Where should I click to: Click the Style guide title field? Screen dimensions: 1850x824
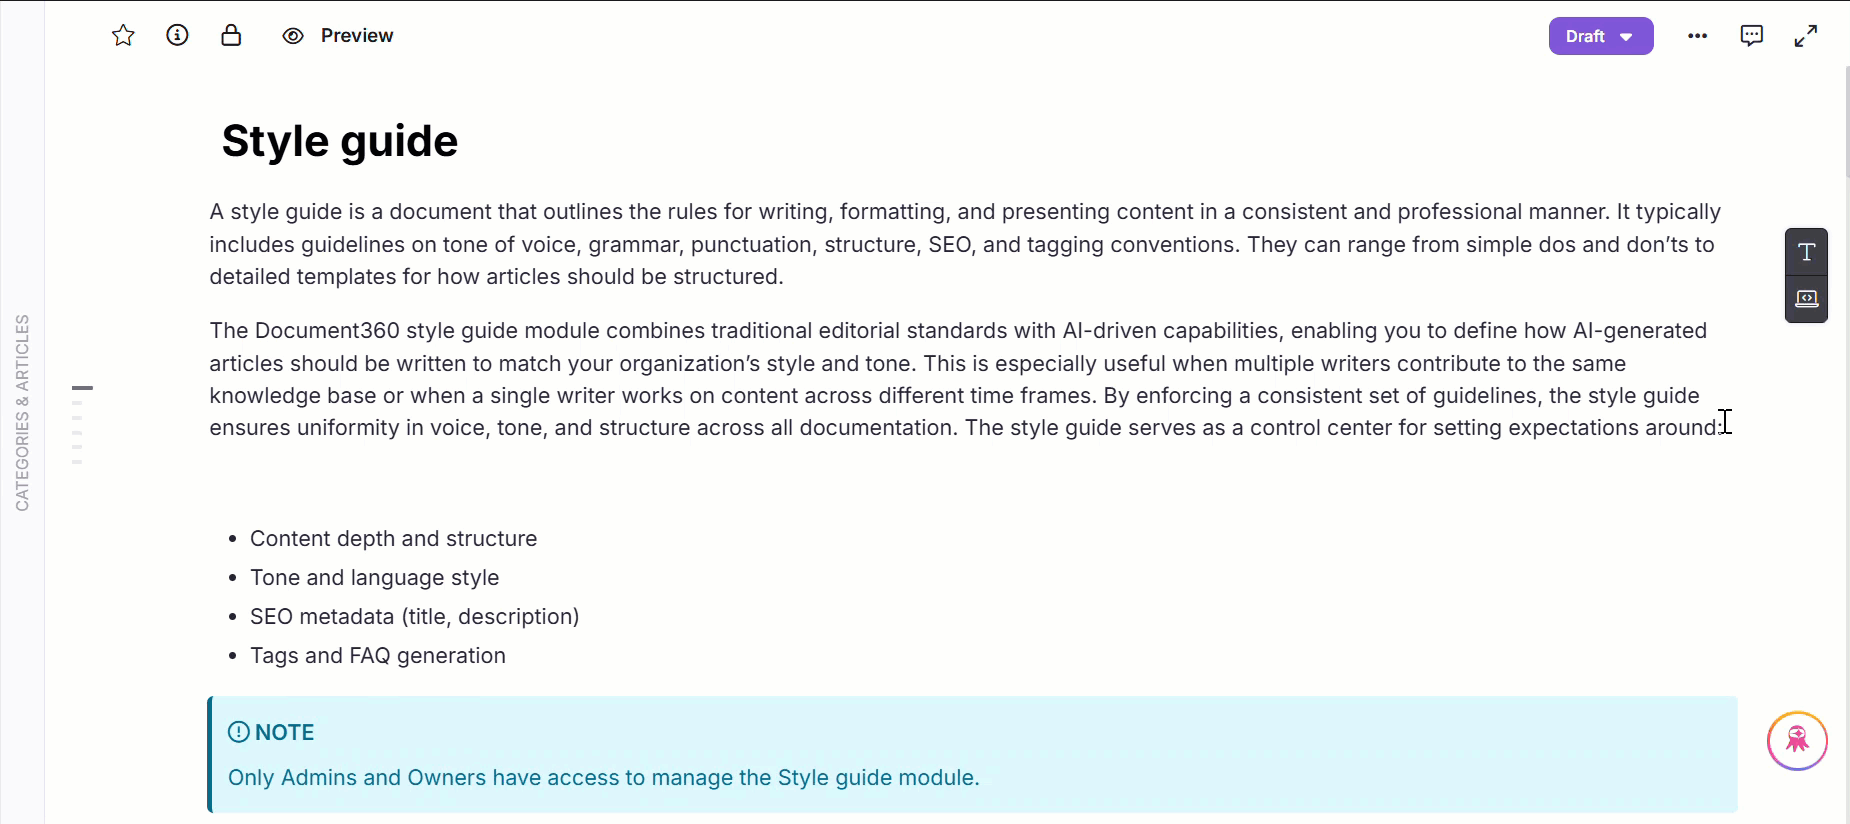click(x=340, y=141)
